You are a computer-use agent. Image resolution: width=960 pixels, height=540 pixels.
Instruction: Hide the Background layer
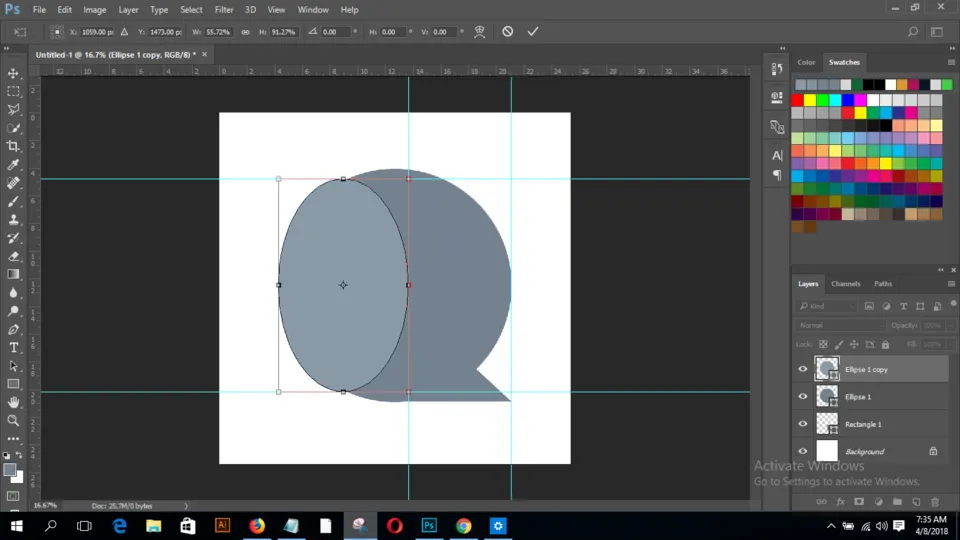[803, 451]
